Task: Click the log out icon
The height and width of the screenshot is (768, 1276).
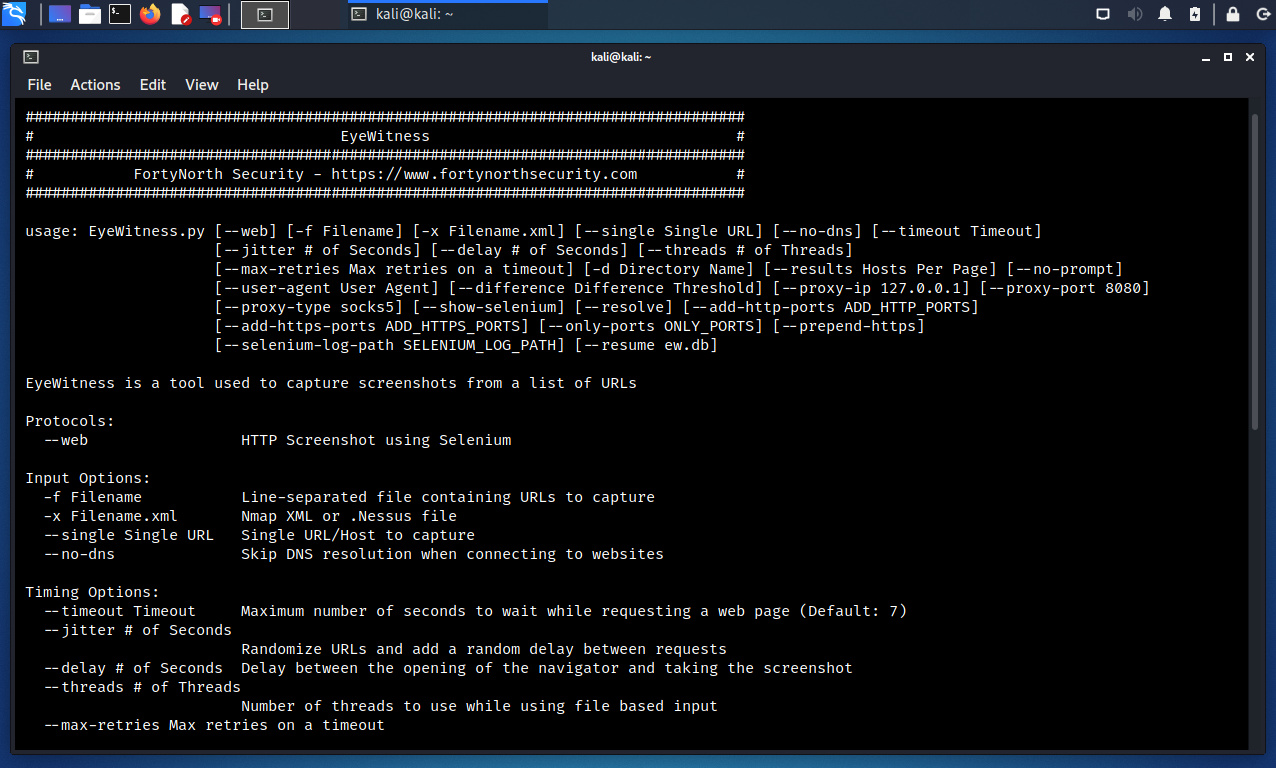Action: coord(1259,14)
